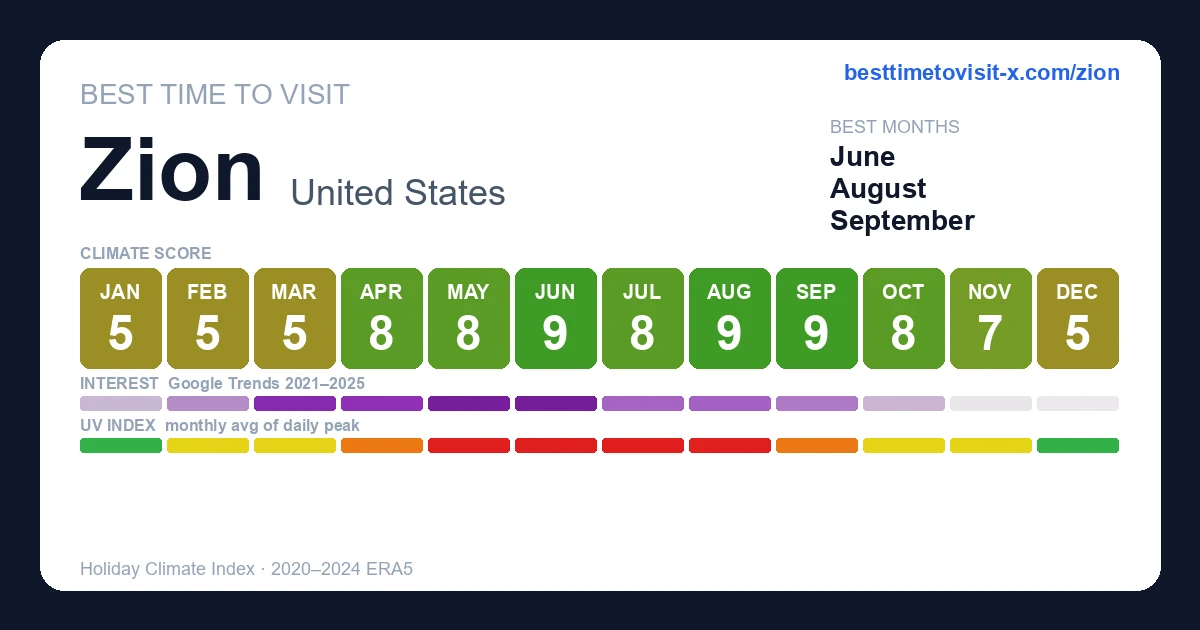Click September in the best months list

(902, 221)
